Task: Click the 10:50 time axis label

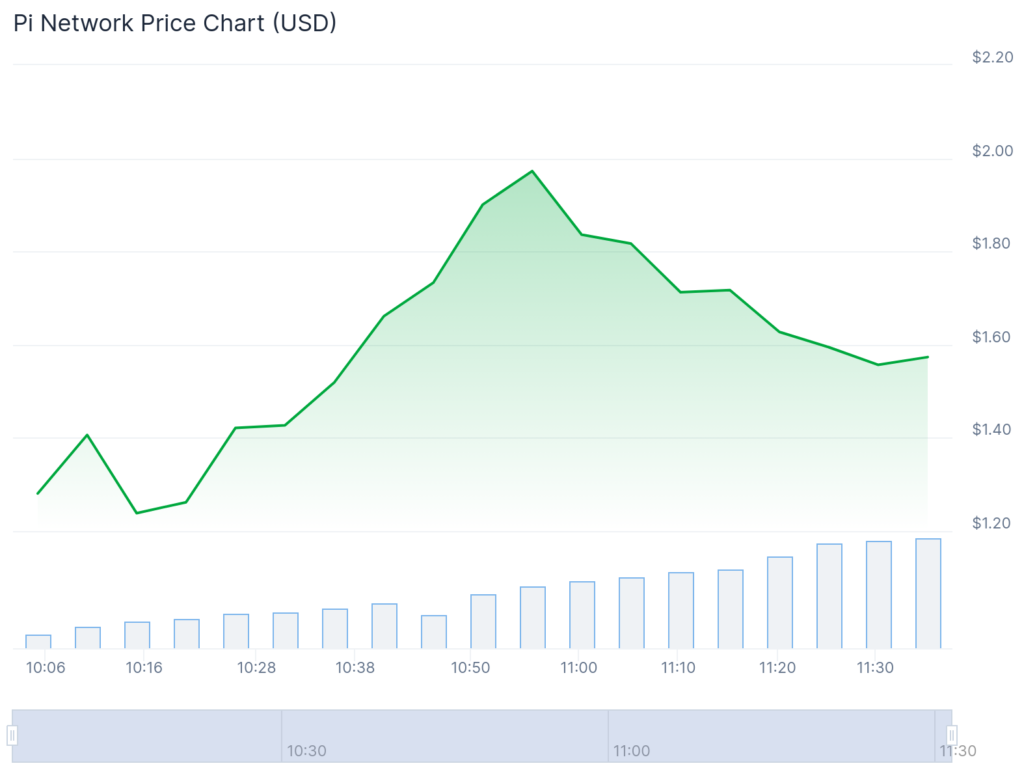Action: tap(470, 667)
